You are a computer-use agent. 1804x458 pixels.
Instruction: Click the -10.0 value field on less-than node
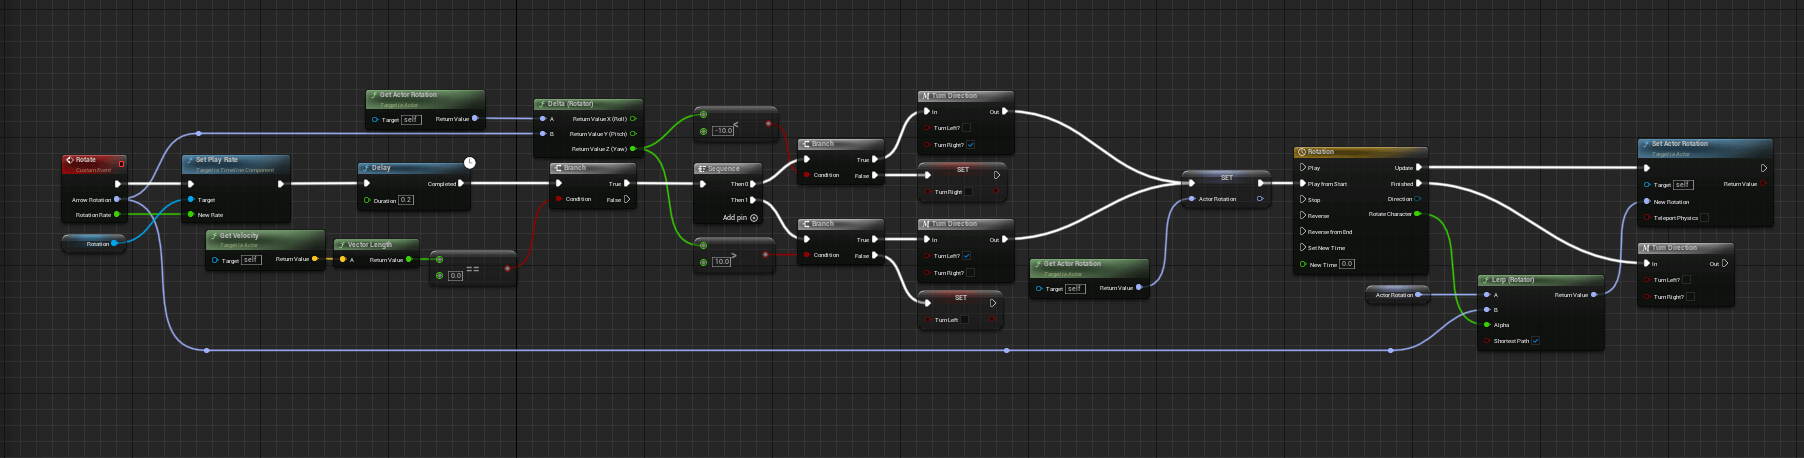coord(723,131)
